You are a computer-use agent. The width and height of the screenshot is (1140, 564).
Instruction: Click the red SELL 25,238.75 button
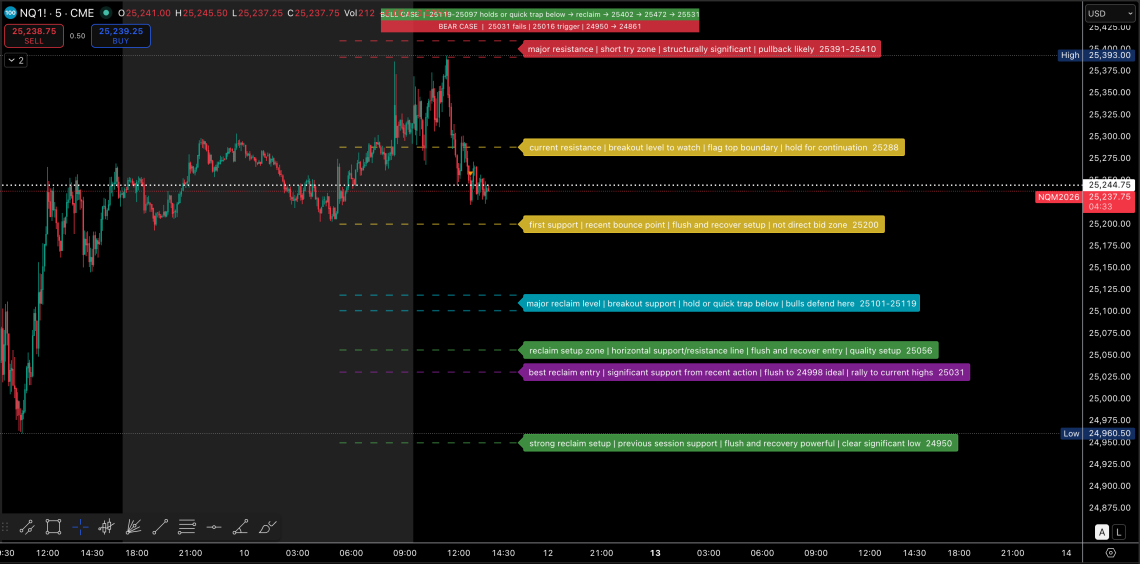pyautogui.click(x=35, y=36)
